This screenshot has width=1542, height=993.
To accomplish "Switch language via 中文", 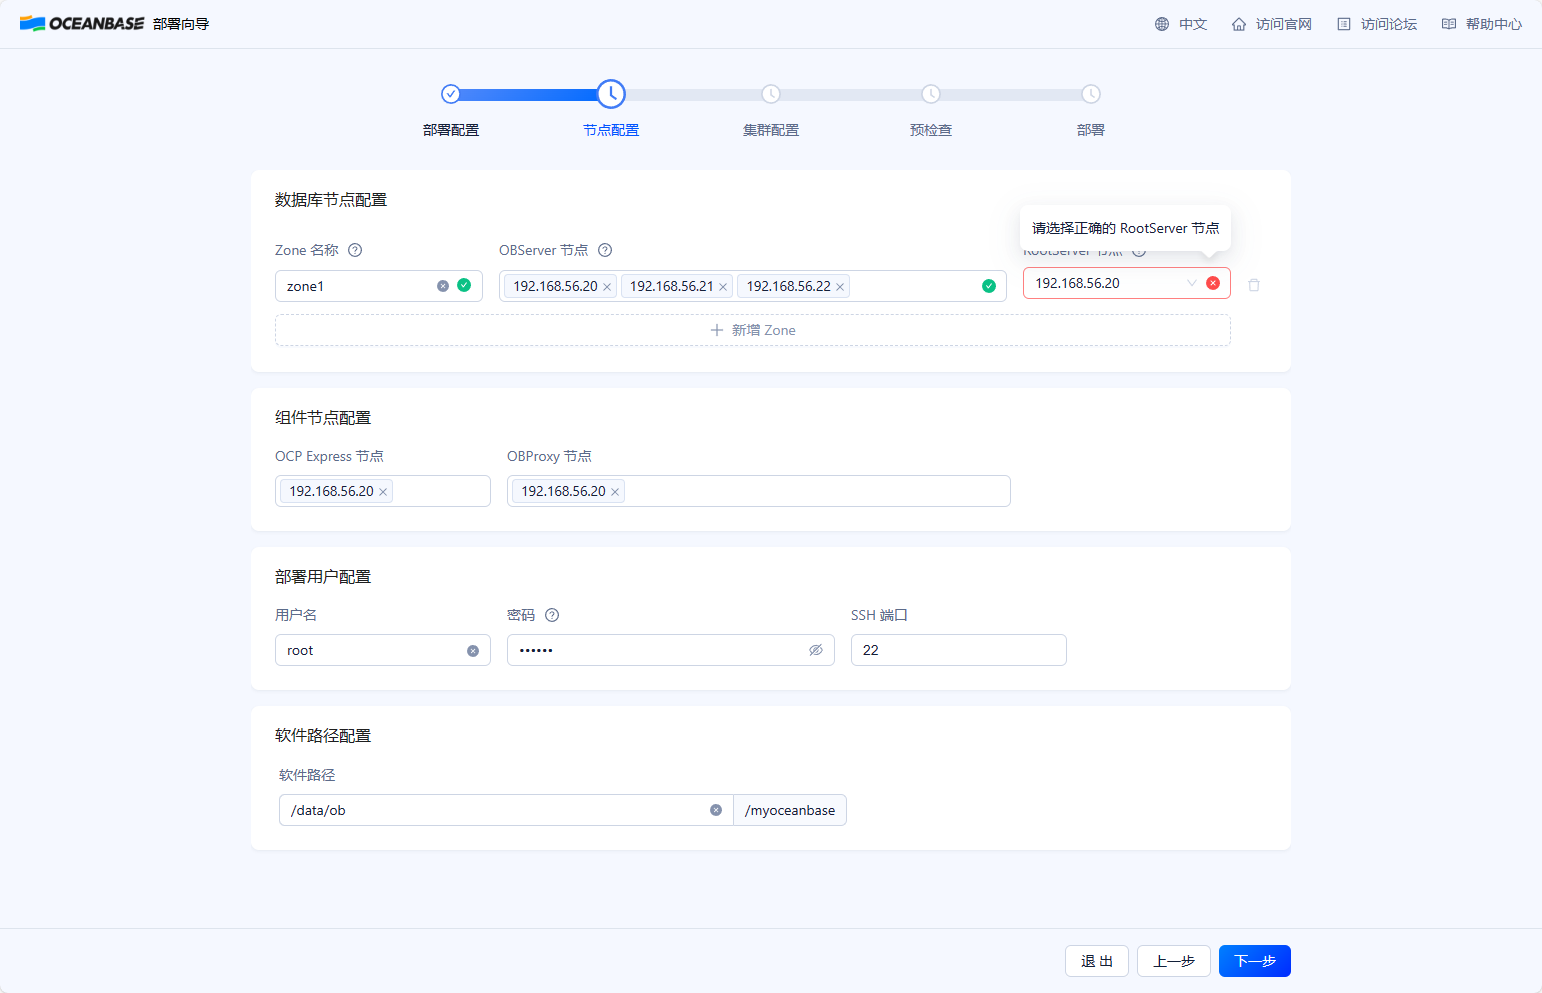I will pos(1193,24).
